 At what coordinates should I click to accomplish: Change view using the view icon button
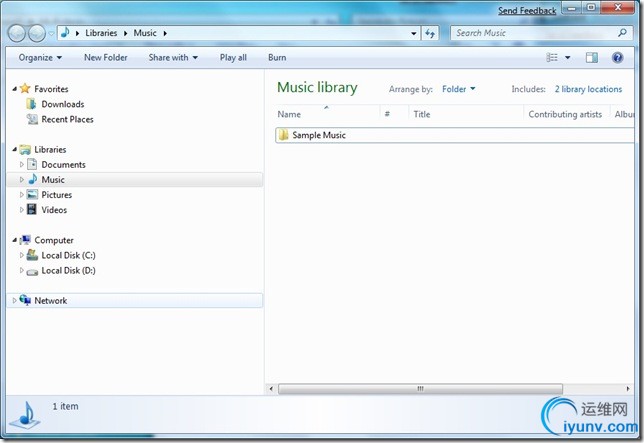point(552,57)
